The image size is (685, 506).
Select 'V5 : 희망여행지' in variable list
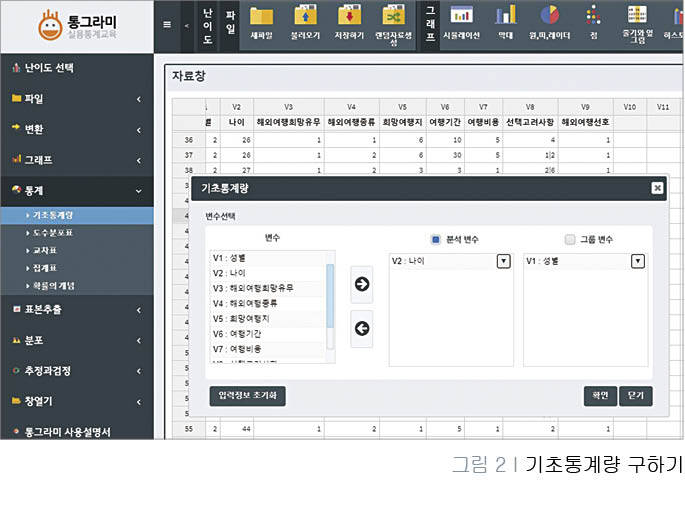point(268,319)
